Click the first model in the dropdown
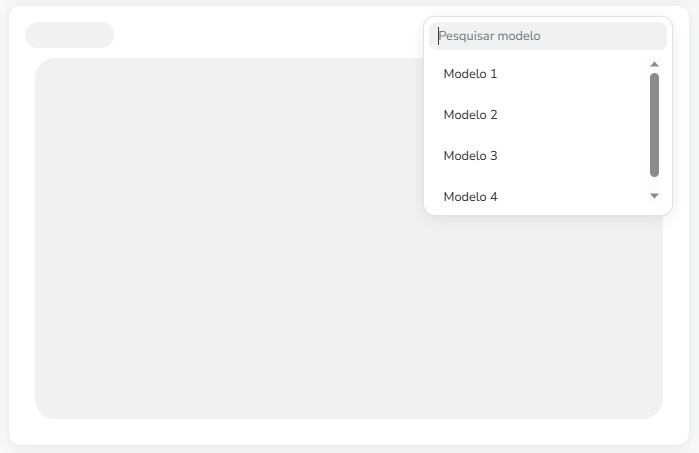The height and width of the screenshot is (453, 699). click(470, 74)
